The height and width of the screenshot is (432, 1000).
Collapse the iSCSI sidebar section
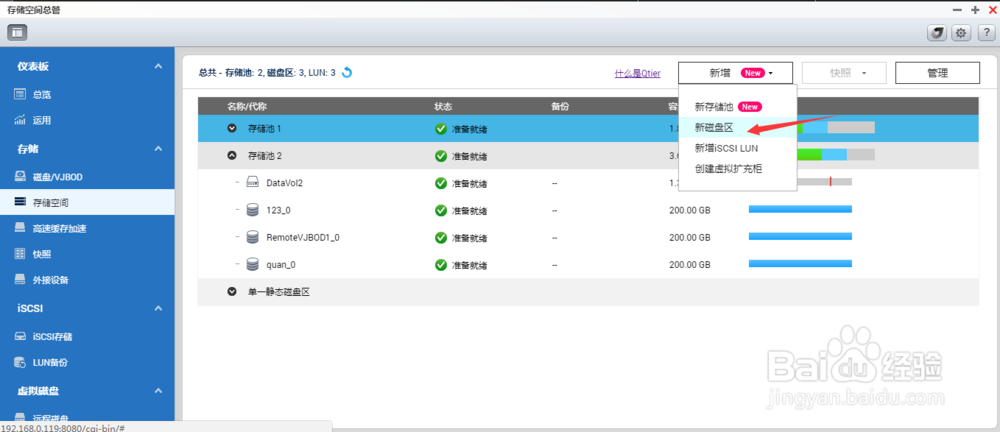tap(158, 308)
